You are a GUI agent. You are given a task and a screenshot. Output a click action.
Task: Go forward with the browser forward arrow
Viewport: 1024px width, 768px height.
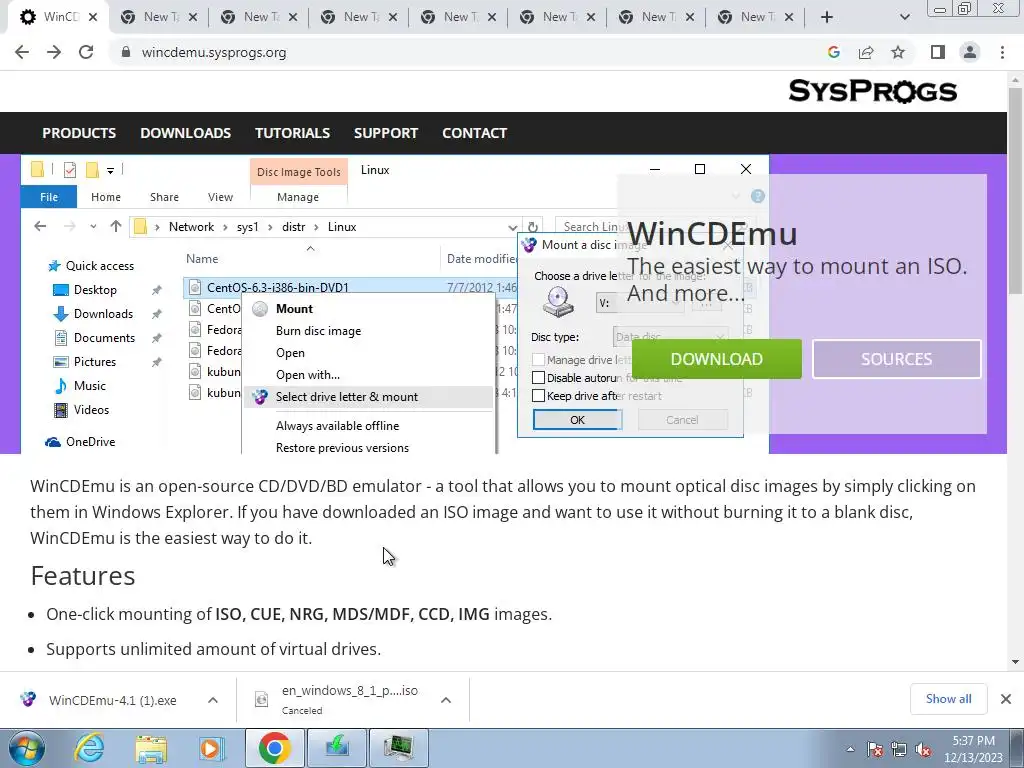(54, 52)
